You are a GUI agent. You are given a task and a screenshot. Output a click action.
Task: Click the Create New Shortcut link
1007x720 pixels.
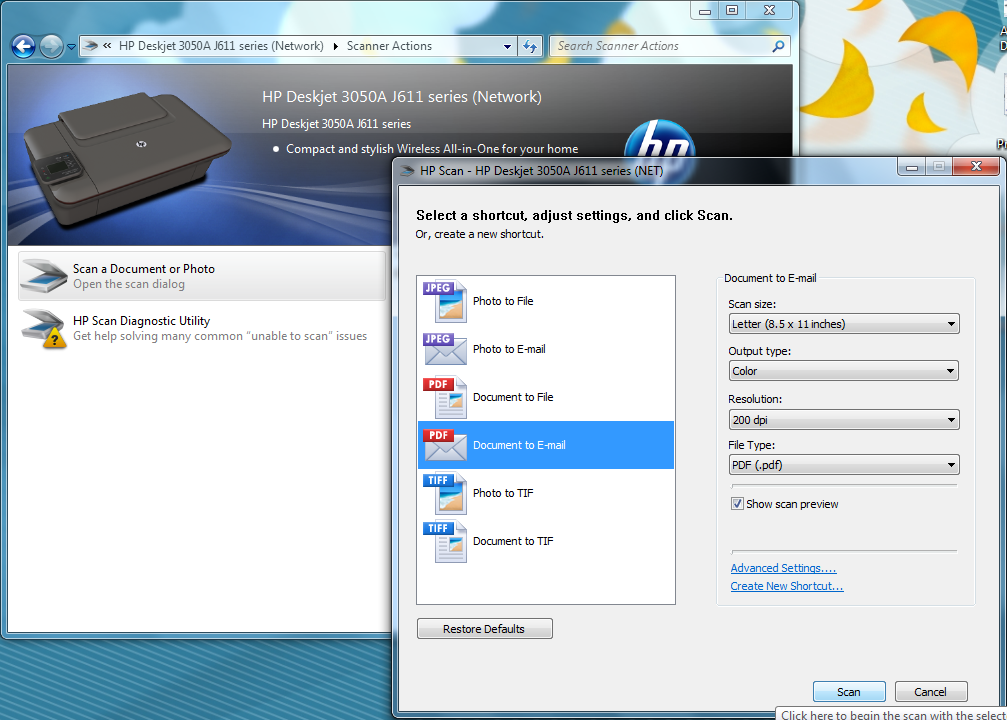coord(786,586)
